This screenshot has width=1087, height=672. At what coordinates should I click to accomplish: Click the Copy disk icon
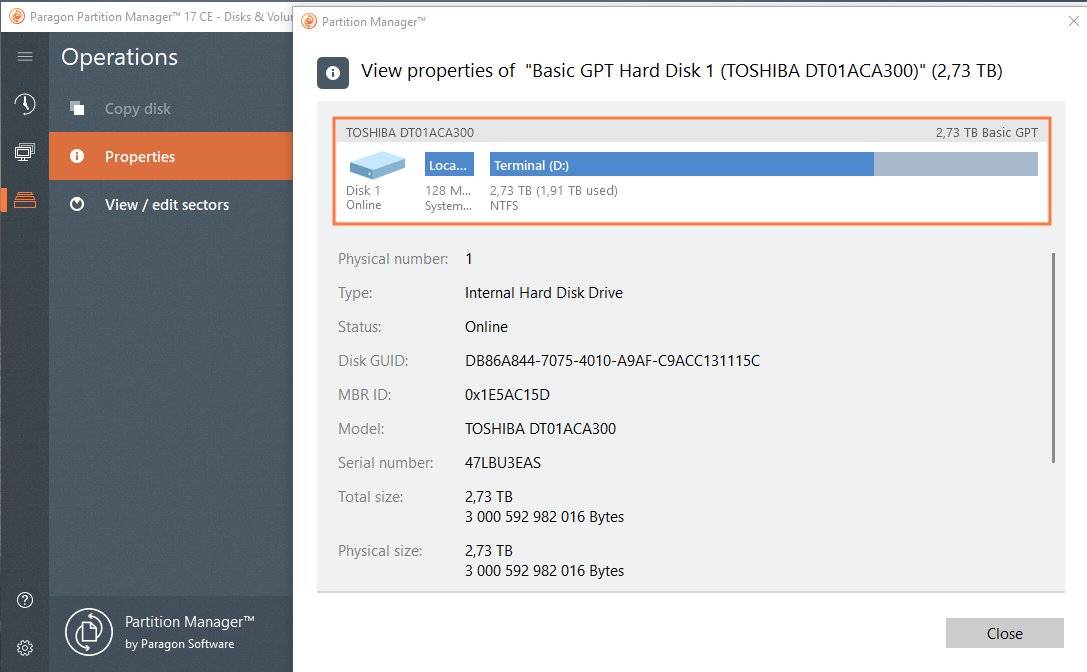(x=77, y=108)
